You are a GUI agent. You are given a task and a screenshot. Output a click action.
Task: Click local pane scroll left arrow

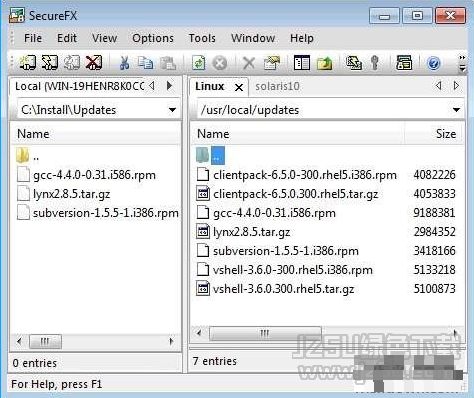click(x=19, y=341)
